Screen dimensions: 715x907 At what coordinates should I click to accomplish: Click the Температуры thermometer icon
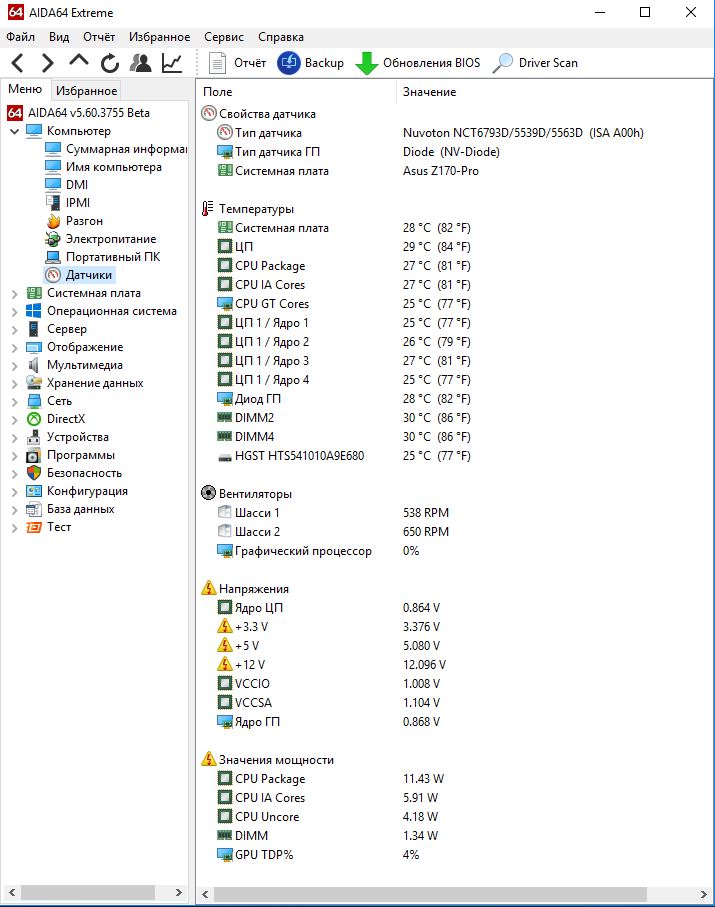click(x=208, y=209)
